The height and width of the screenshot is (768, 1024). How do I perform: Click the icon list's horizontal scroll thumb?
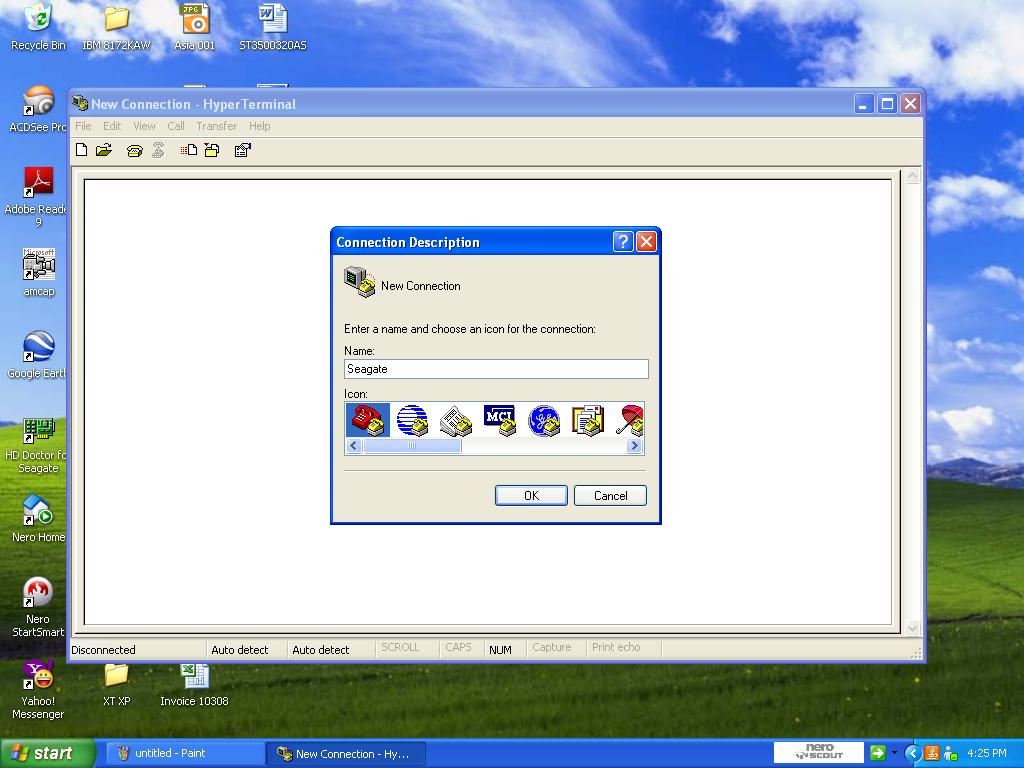[412, 446]
